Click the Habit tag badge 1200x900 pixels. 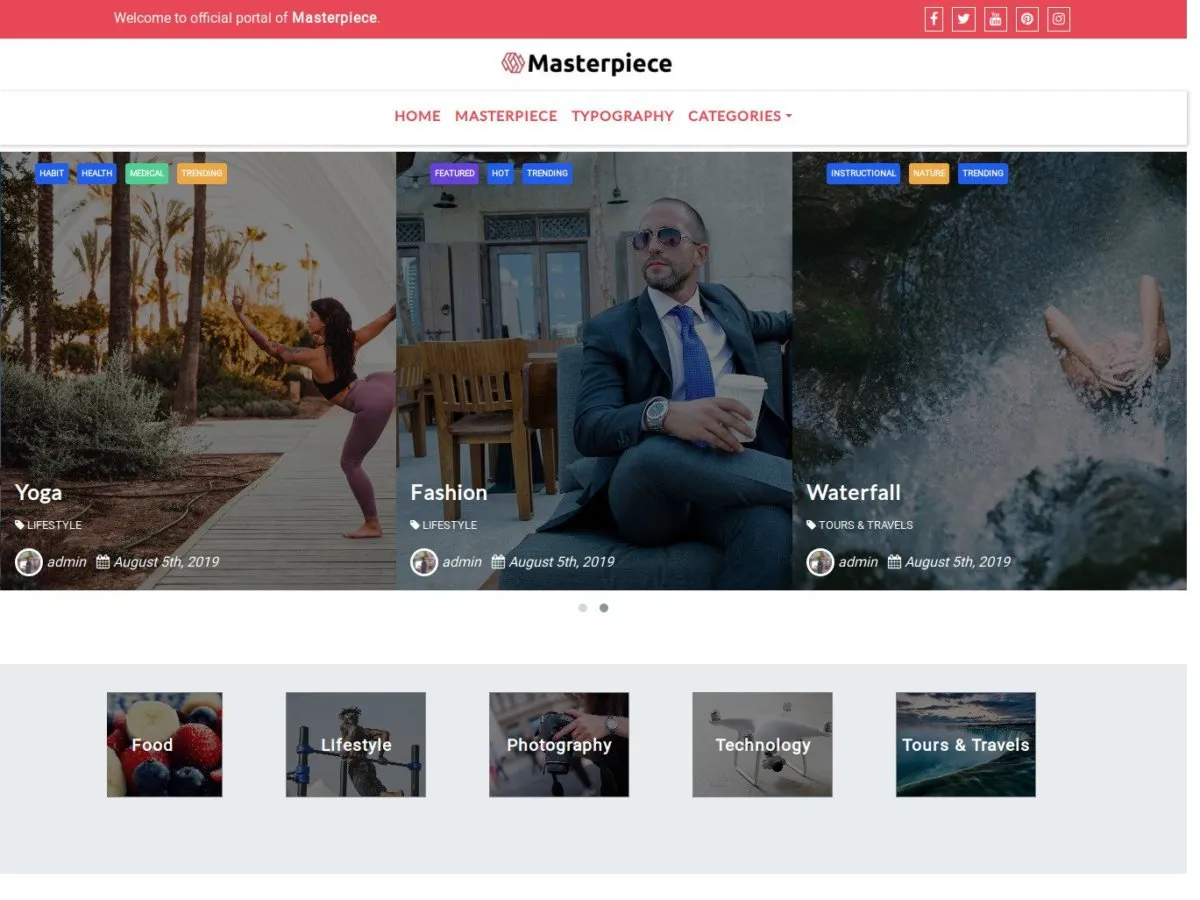[x=52, y=173]
